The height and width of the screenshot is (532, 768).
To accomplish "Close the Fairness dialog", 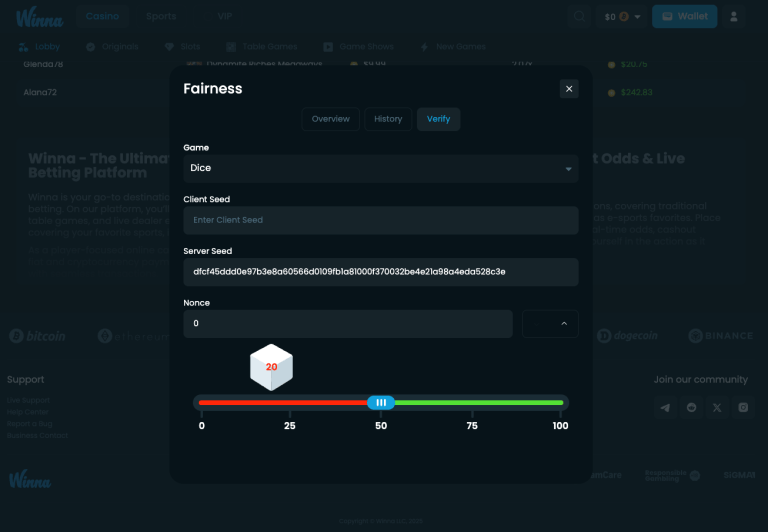I will tap(569, 89).
